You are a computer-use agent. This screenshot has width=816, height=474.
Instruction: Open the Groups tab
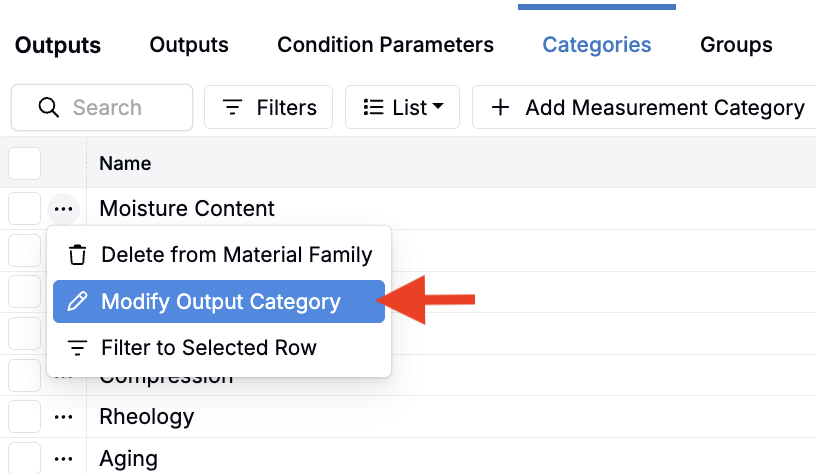pyautogui.click(x=736, y=45)
